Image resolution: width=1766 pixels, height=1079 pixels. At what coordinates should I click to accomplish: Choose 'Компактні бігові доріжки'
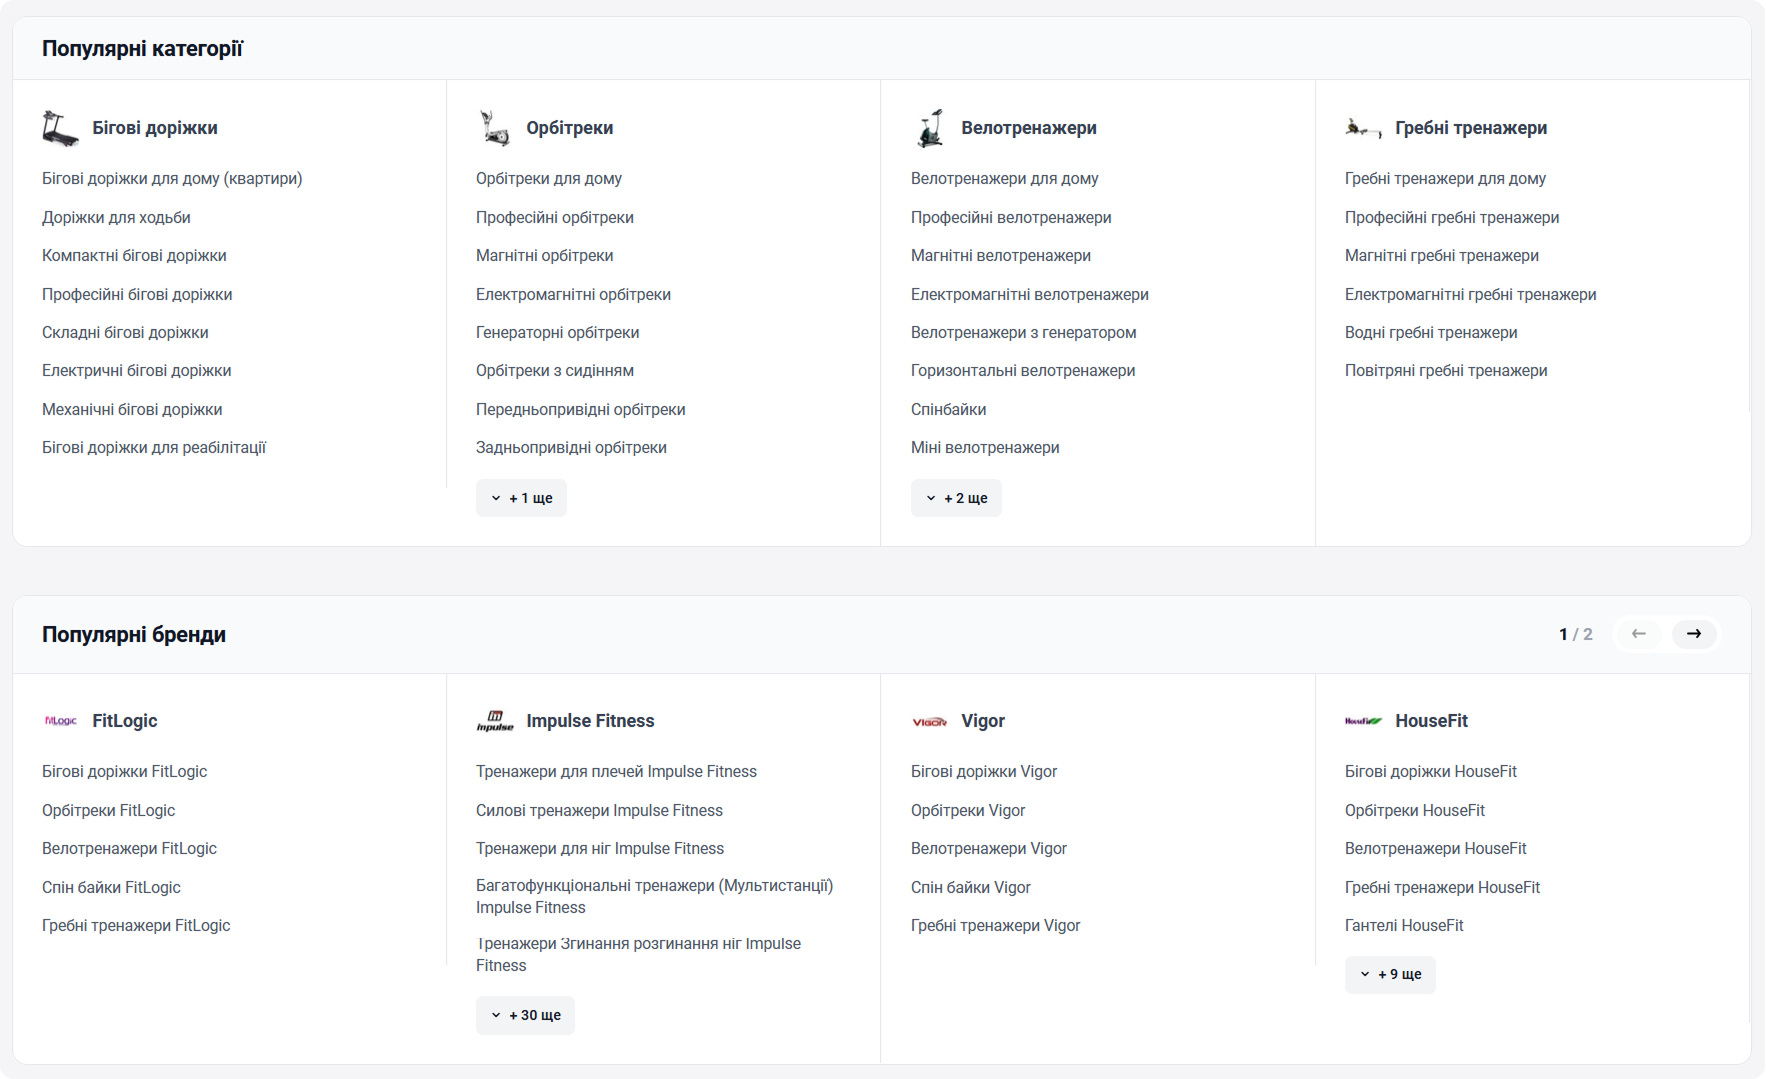[x=134, y=256]
